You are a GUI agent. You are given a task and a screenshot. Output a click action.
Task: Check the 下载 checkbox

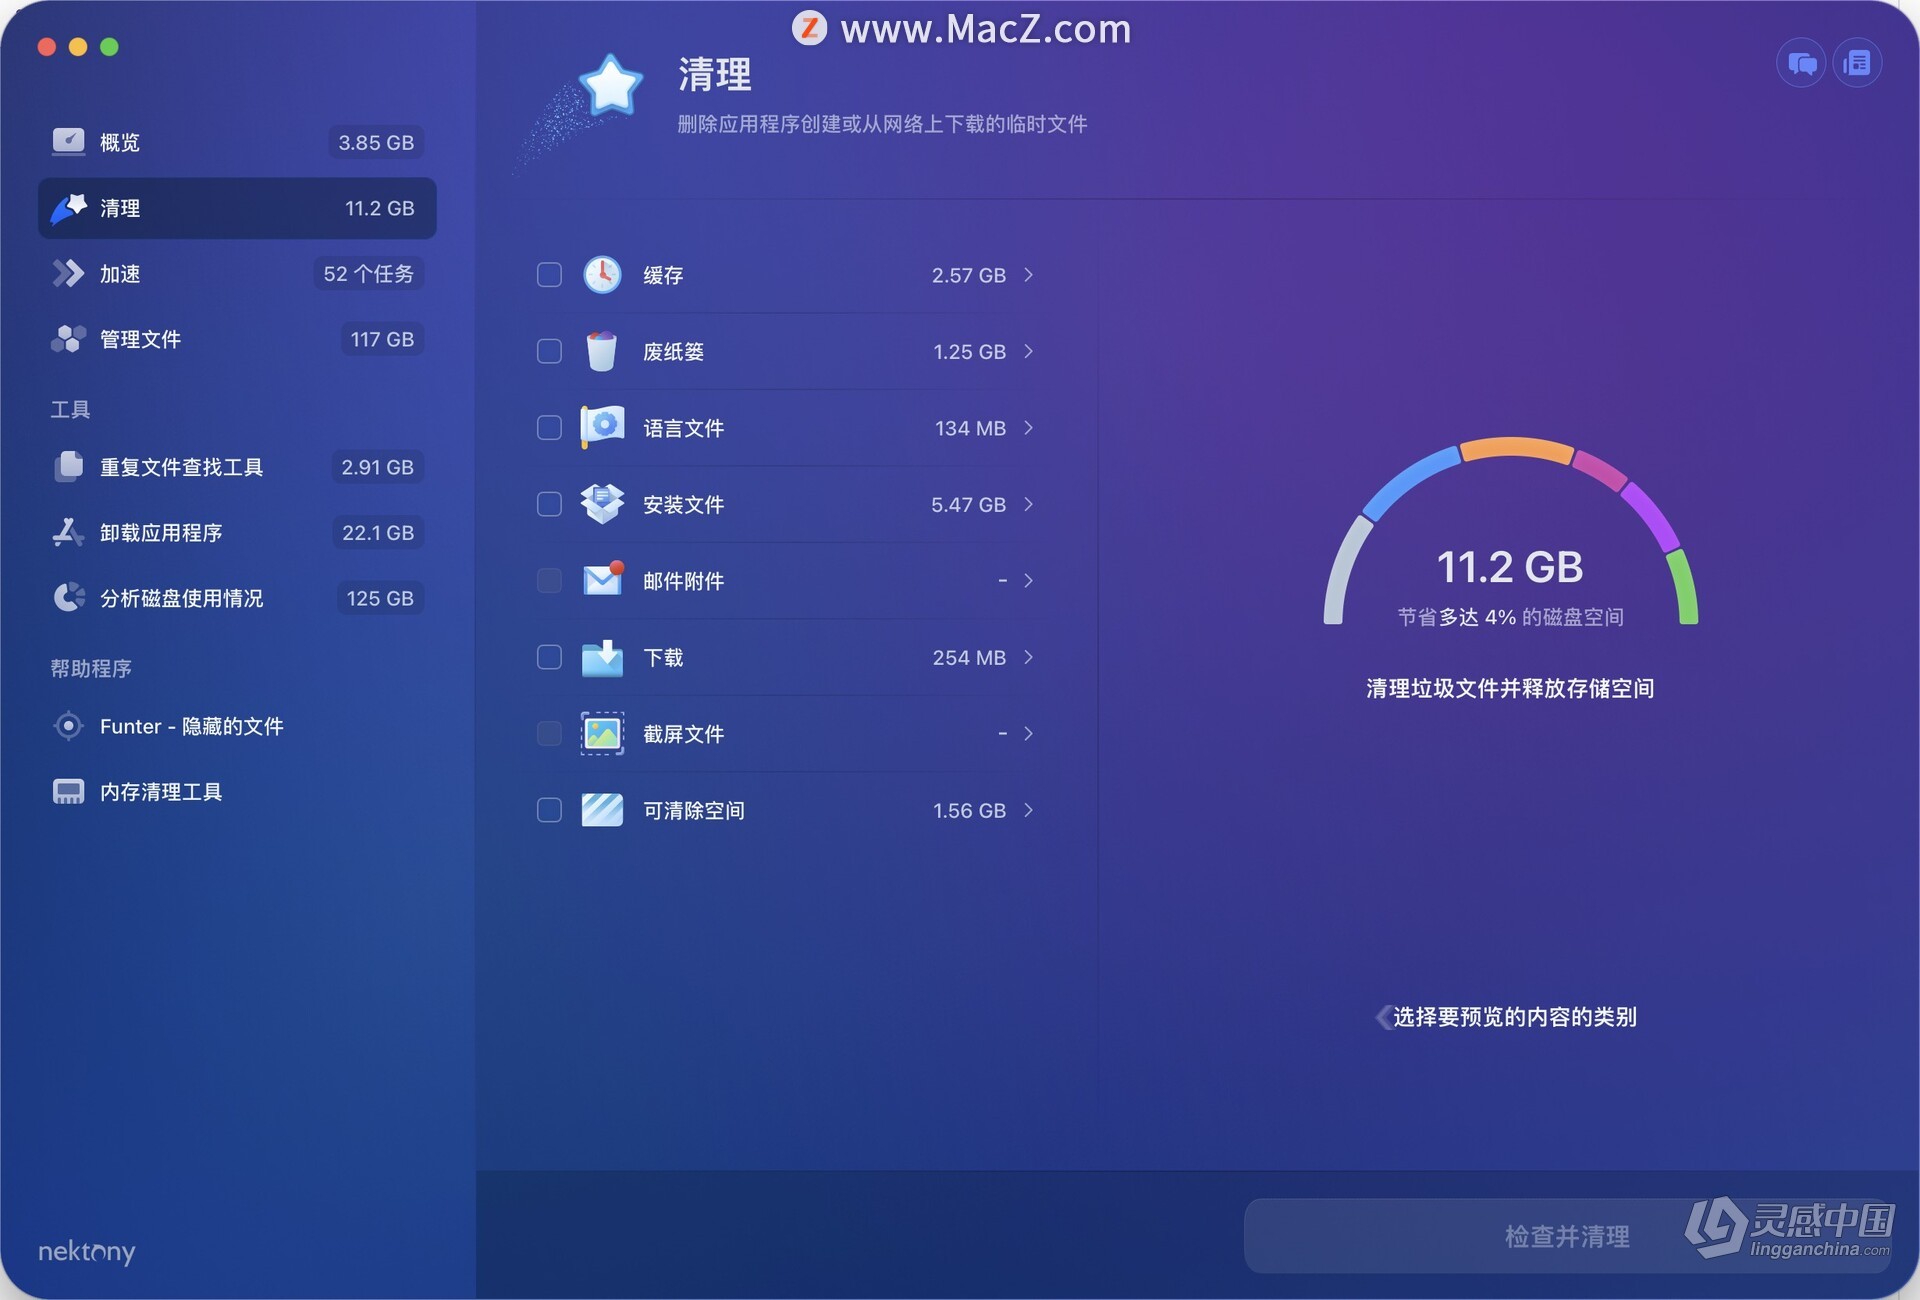[x=549, y=657]
